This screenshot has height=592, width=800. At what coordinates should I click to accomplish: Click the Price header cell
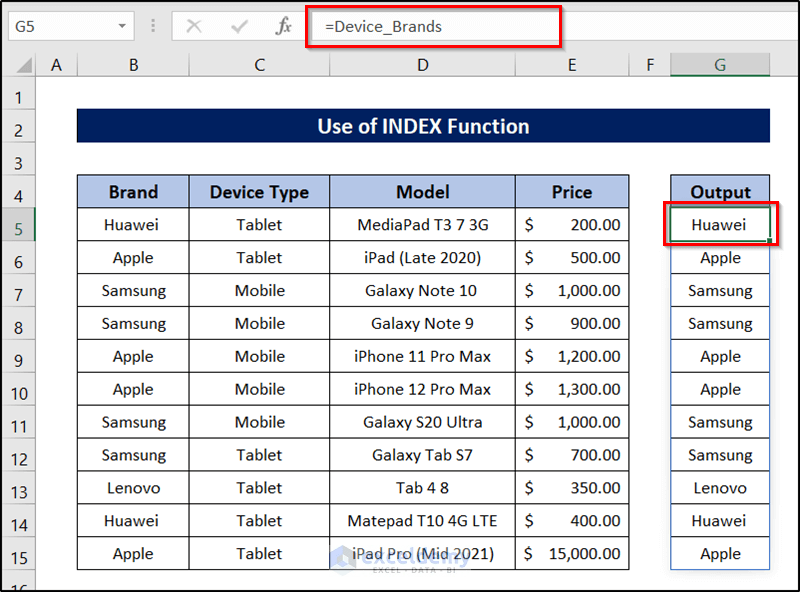572,191
